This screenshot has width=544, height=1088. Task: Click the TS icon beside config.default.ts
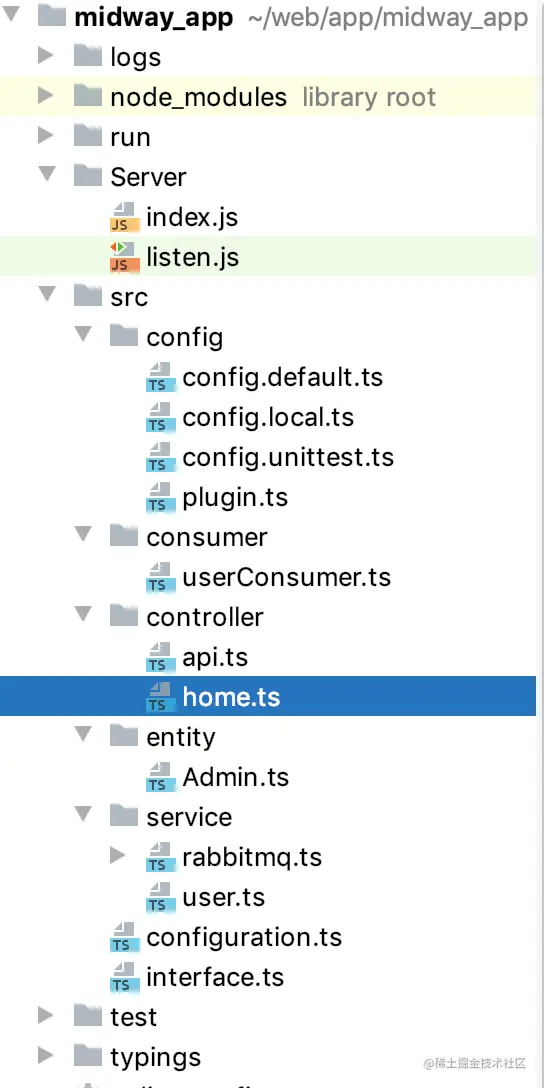(158, 377)
